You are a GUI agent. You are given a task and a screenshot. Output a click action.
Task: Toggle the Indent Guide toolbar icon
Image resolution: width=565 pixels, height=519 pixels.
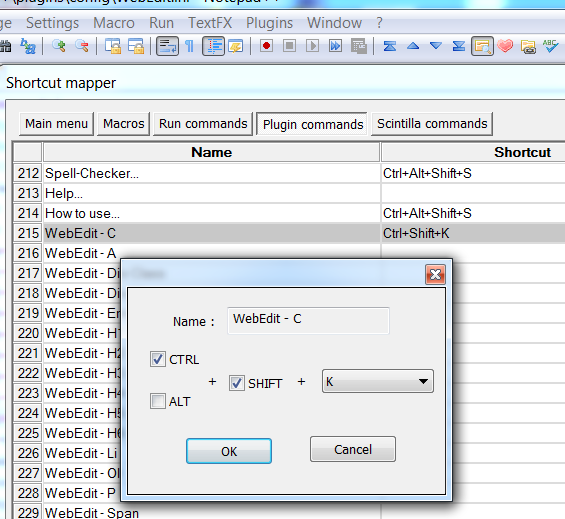214,46
